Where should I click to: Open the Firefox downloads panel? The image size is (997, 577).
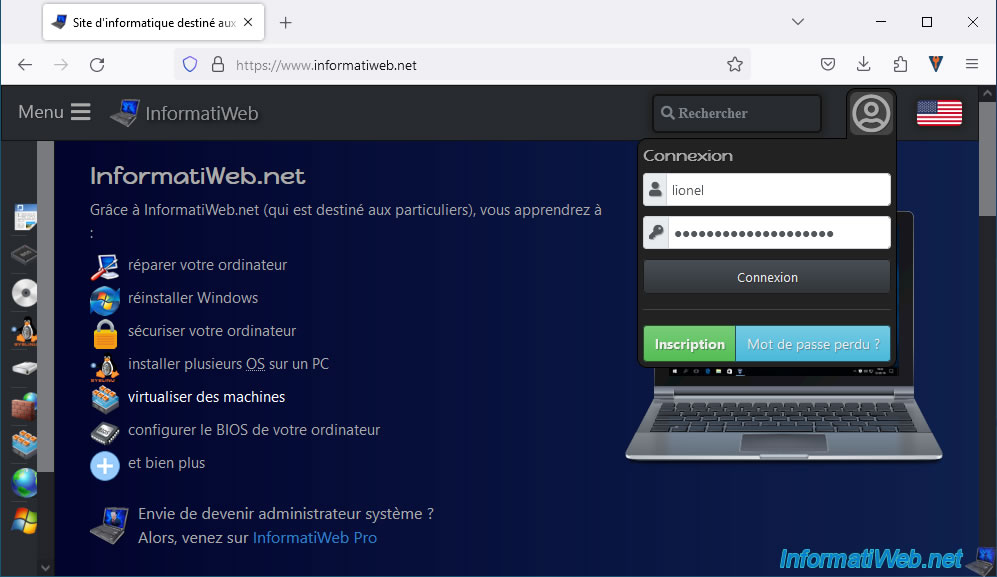tap(863, 64)
